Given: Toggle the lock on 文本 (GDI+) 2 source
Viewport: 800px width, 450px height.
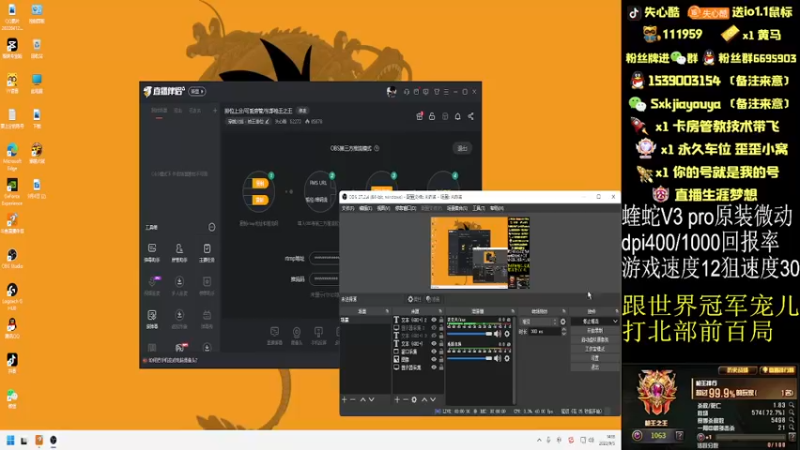Looking at the screenshot, I should (441, 320).
